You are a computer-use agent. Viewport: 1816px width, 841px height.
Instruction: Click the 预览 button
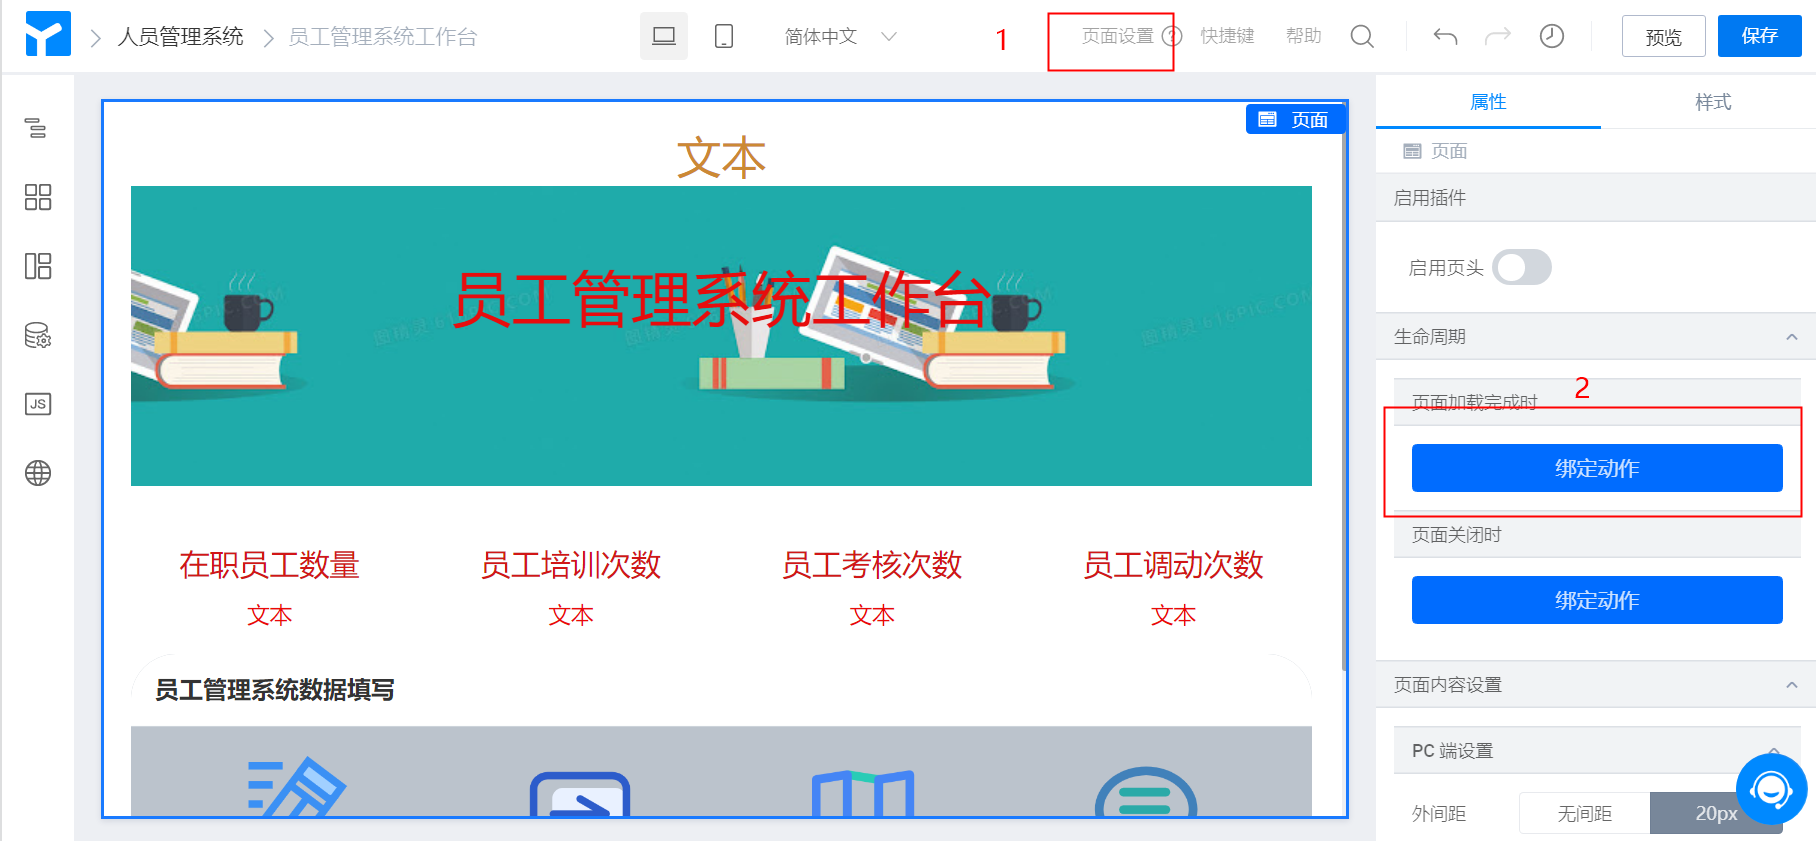click(1663, 36)
